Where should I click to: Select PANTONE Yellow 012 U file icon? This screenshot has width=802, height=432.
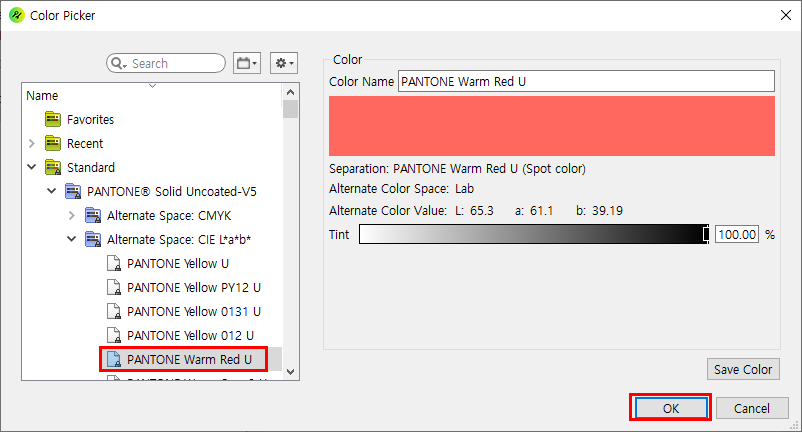point(114,335)
